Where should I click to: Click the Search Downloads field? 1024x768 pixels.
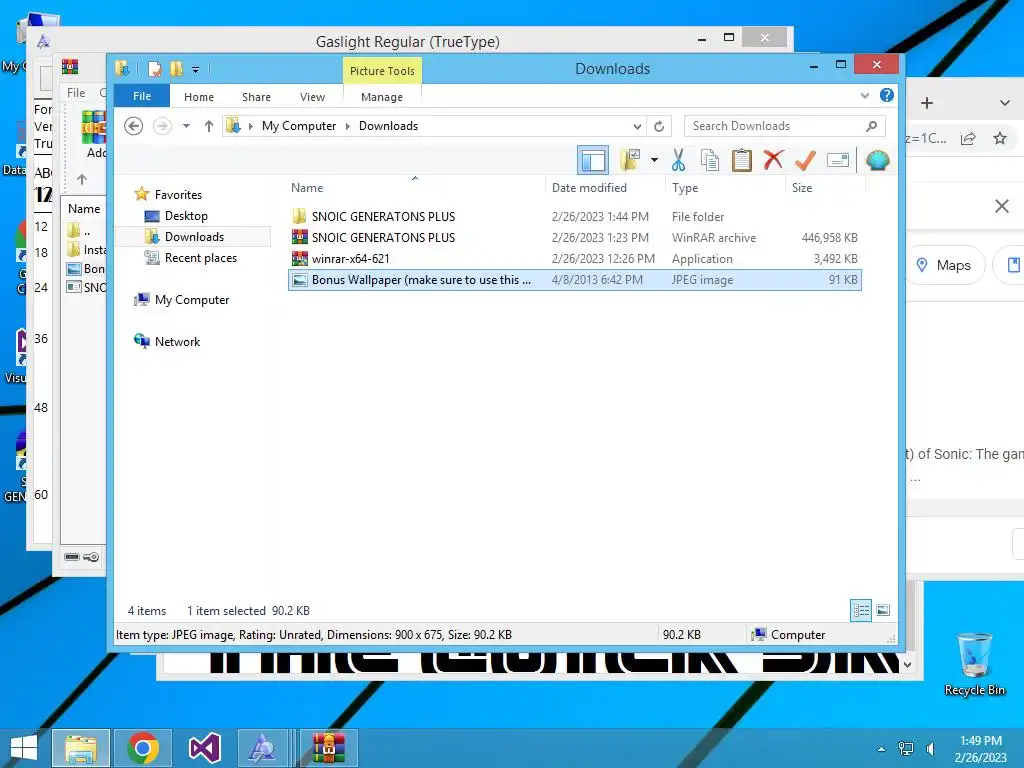tap(784, 126)
